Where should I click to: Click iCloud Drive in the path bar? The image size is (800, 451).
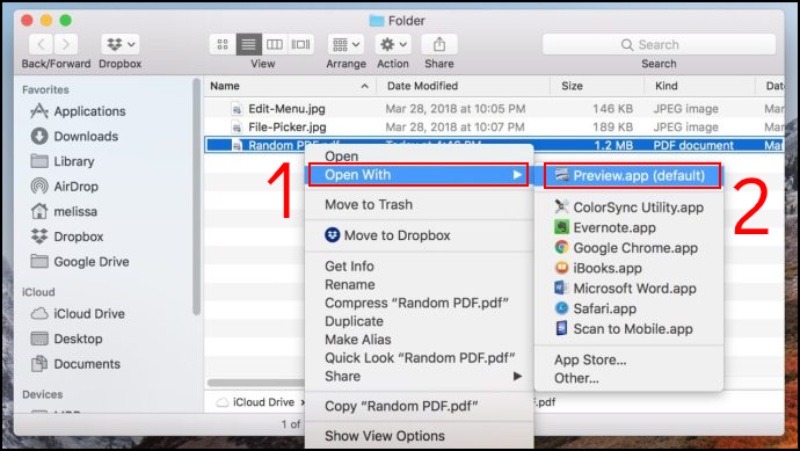pyautogui.click(x=256, y=402)
